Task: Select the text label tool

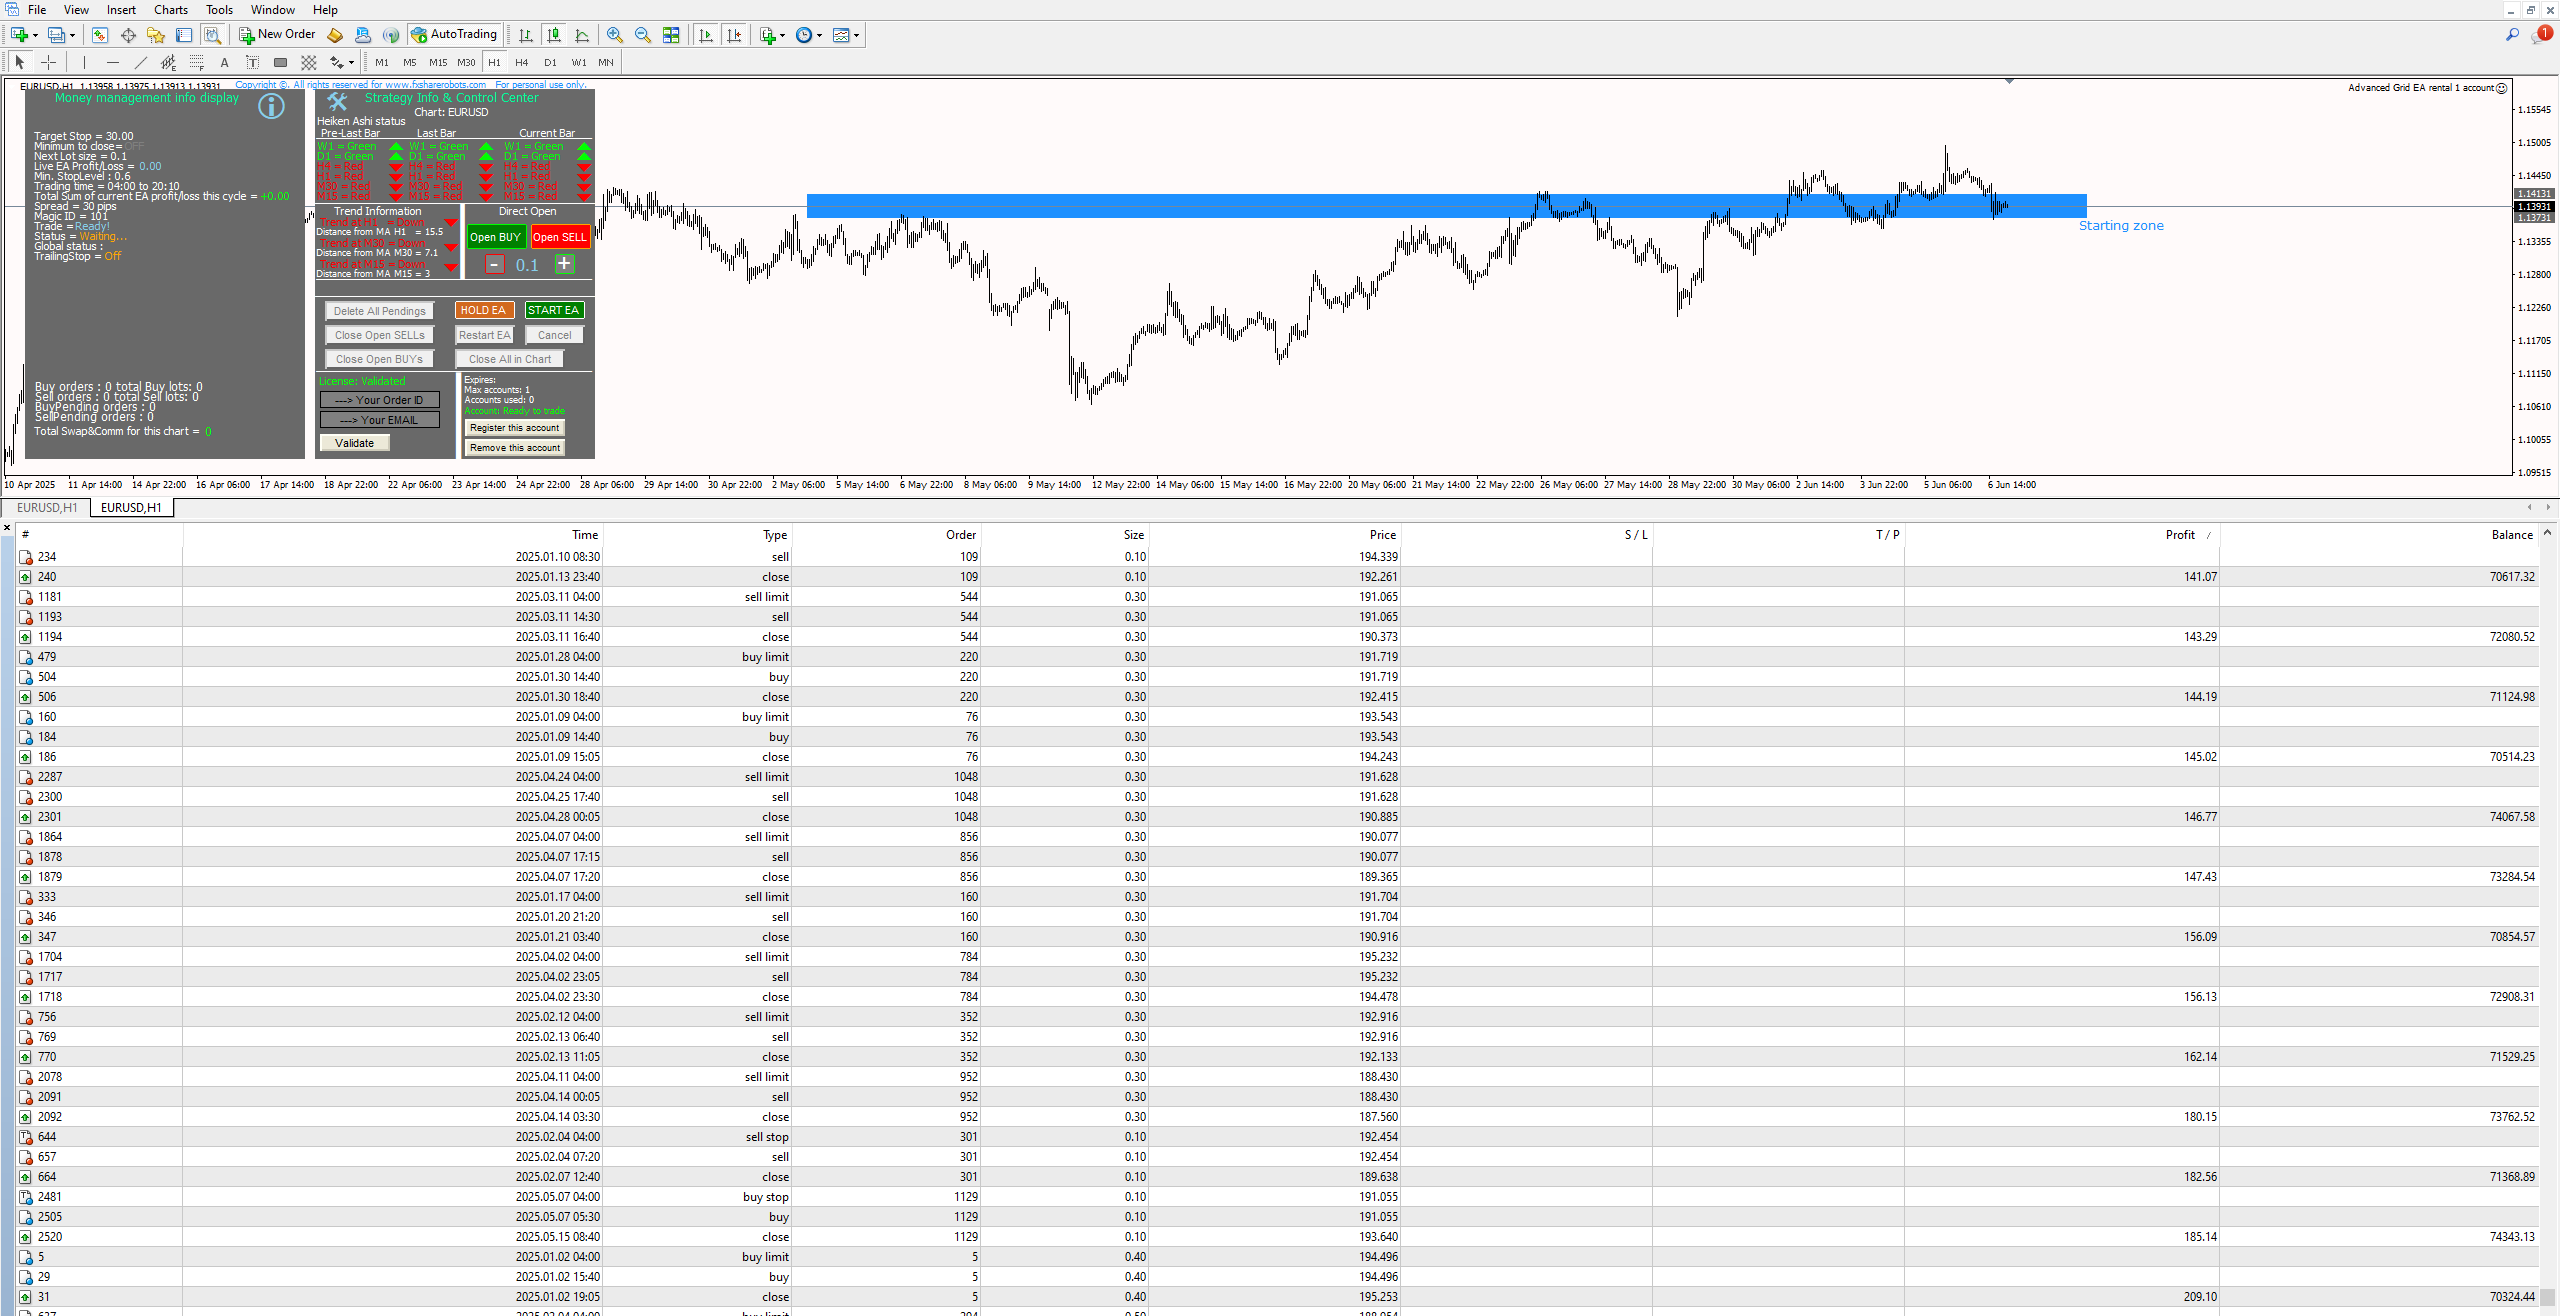Action: (x=252, y=62)
